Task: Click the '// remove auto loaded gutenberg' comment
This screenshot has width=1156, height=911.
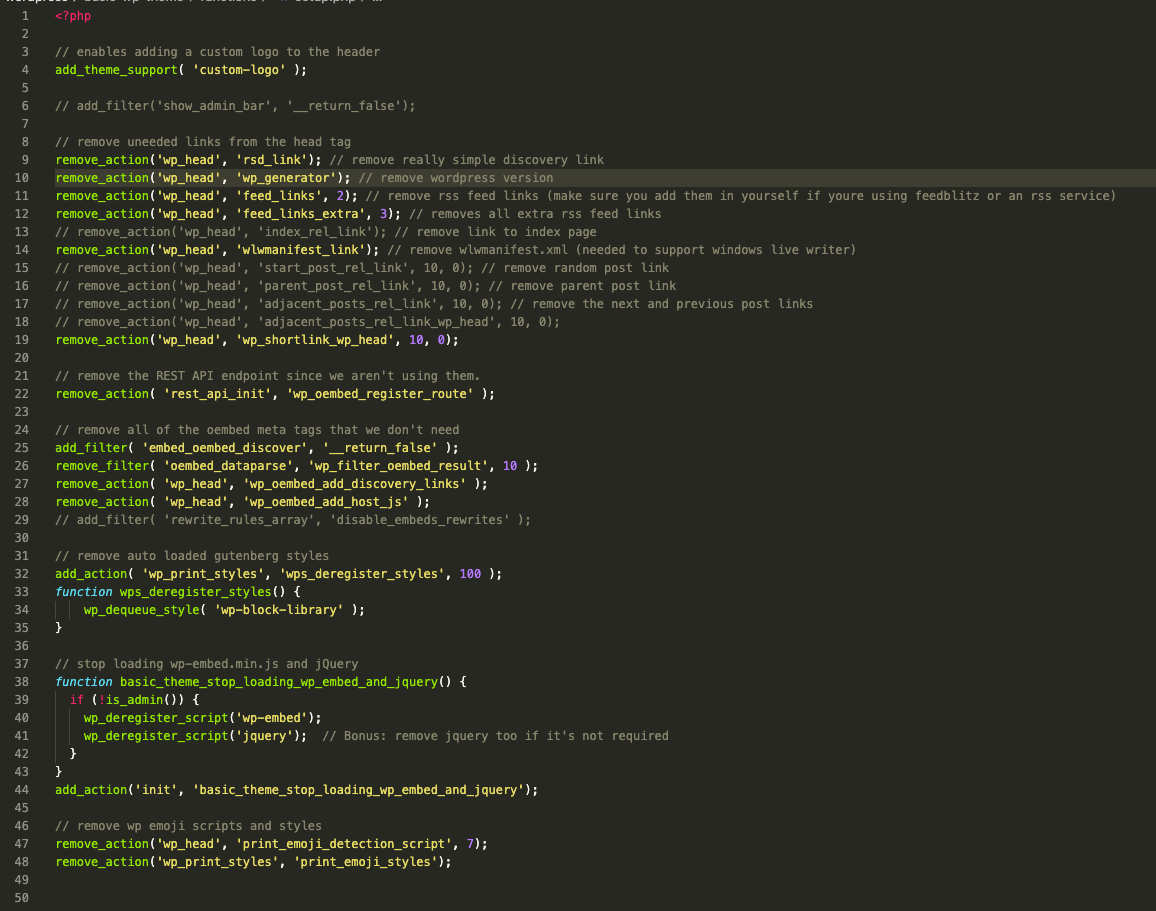Action: coord(192,556)
